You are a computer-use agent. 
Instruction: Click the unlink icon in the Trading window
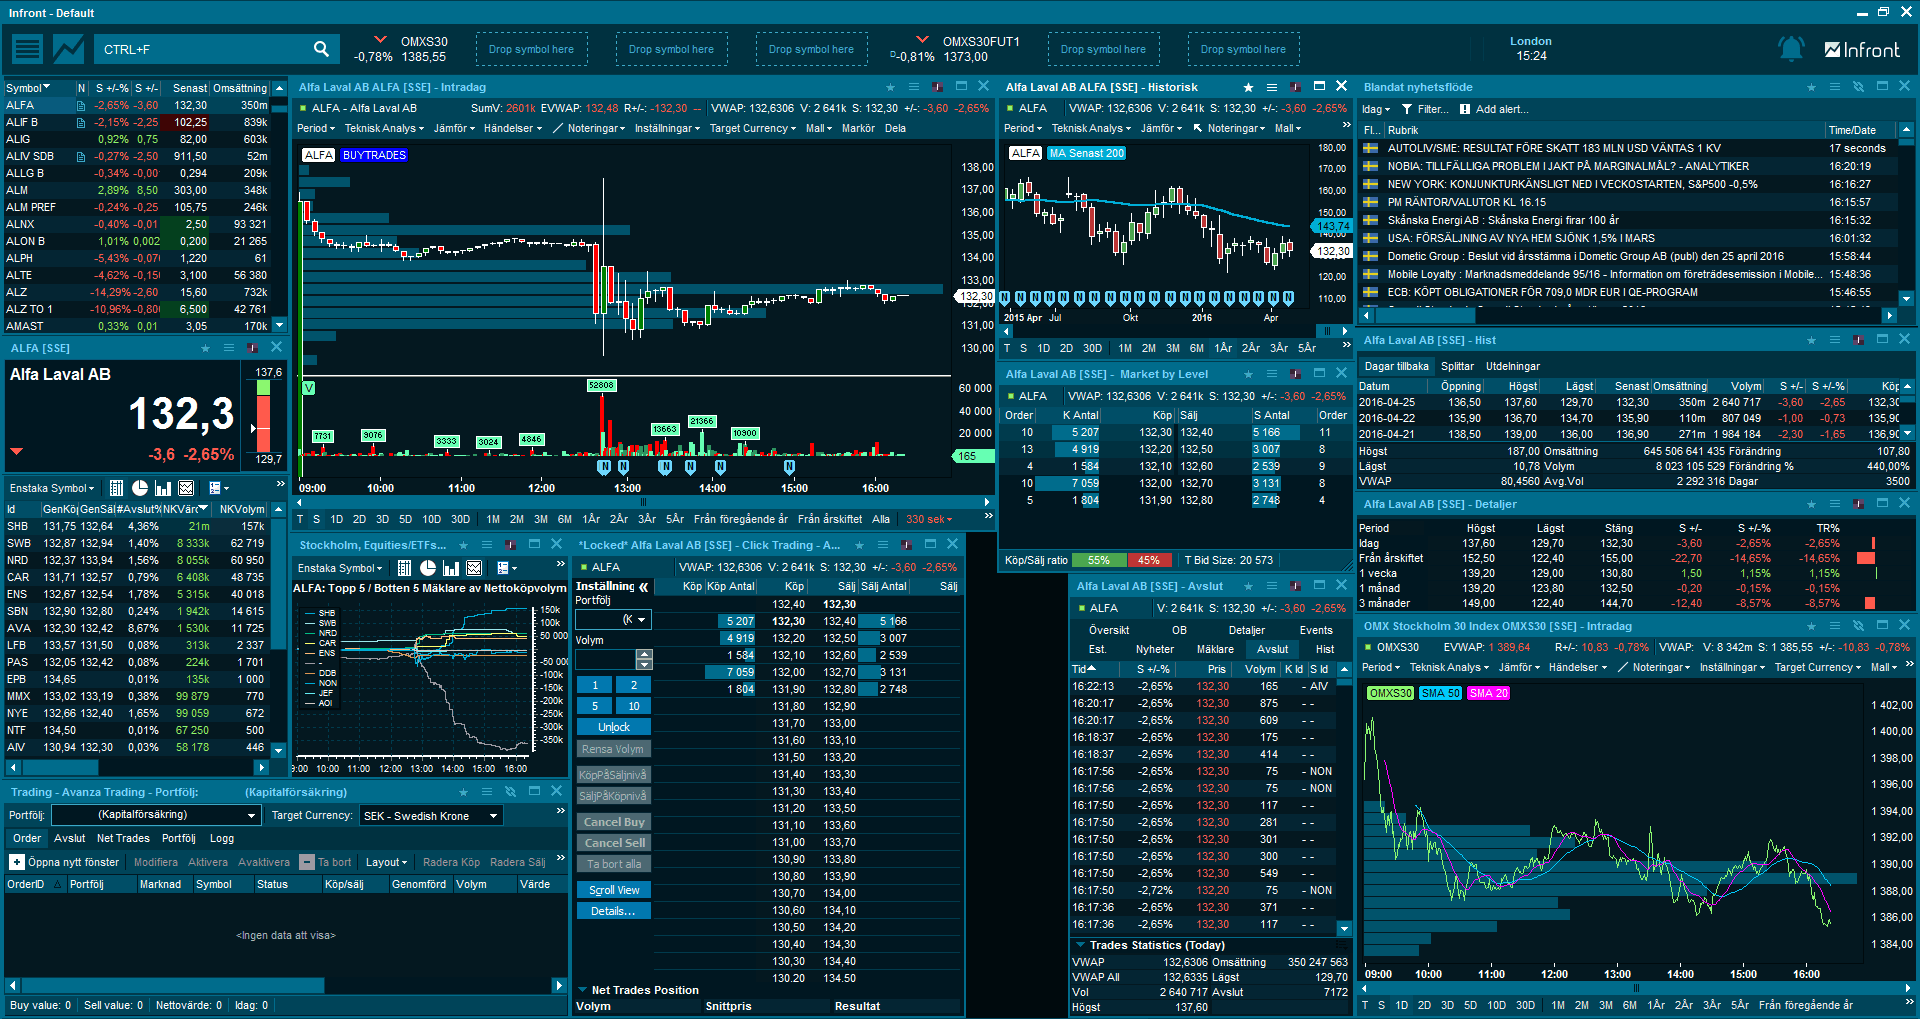coord(510,791)
